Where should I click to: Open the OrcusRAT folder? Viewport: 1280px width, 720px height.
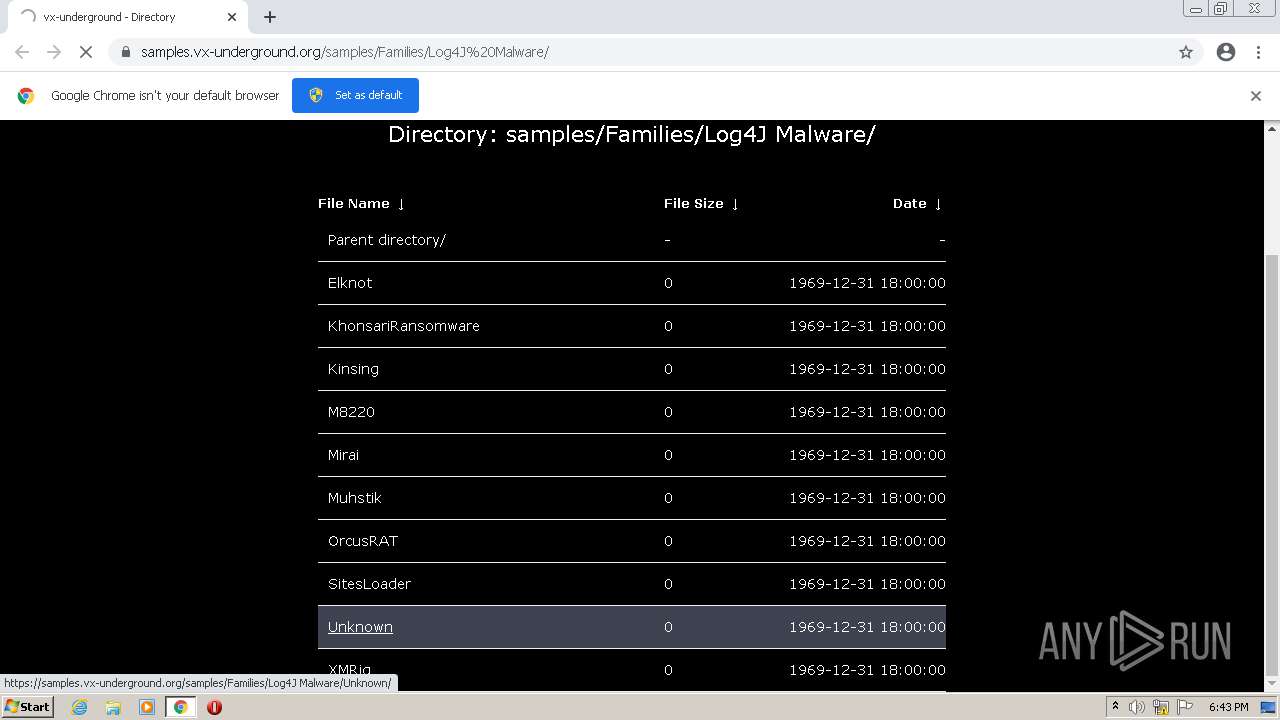[363, 541]
